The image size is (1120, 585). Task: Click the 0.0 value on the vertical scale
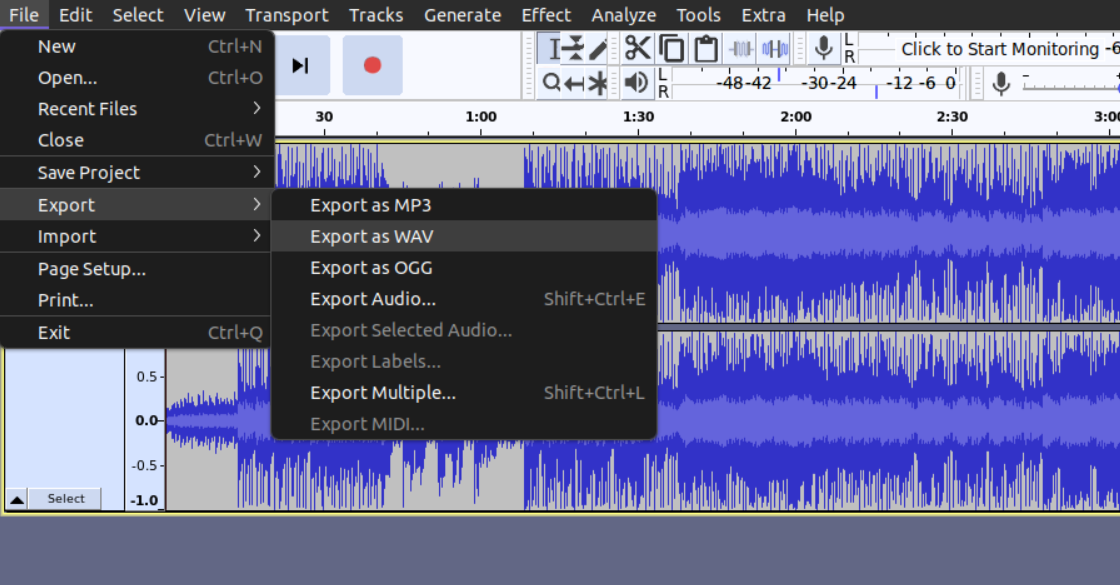(146, 421)
